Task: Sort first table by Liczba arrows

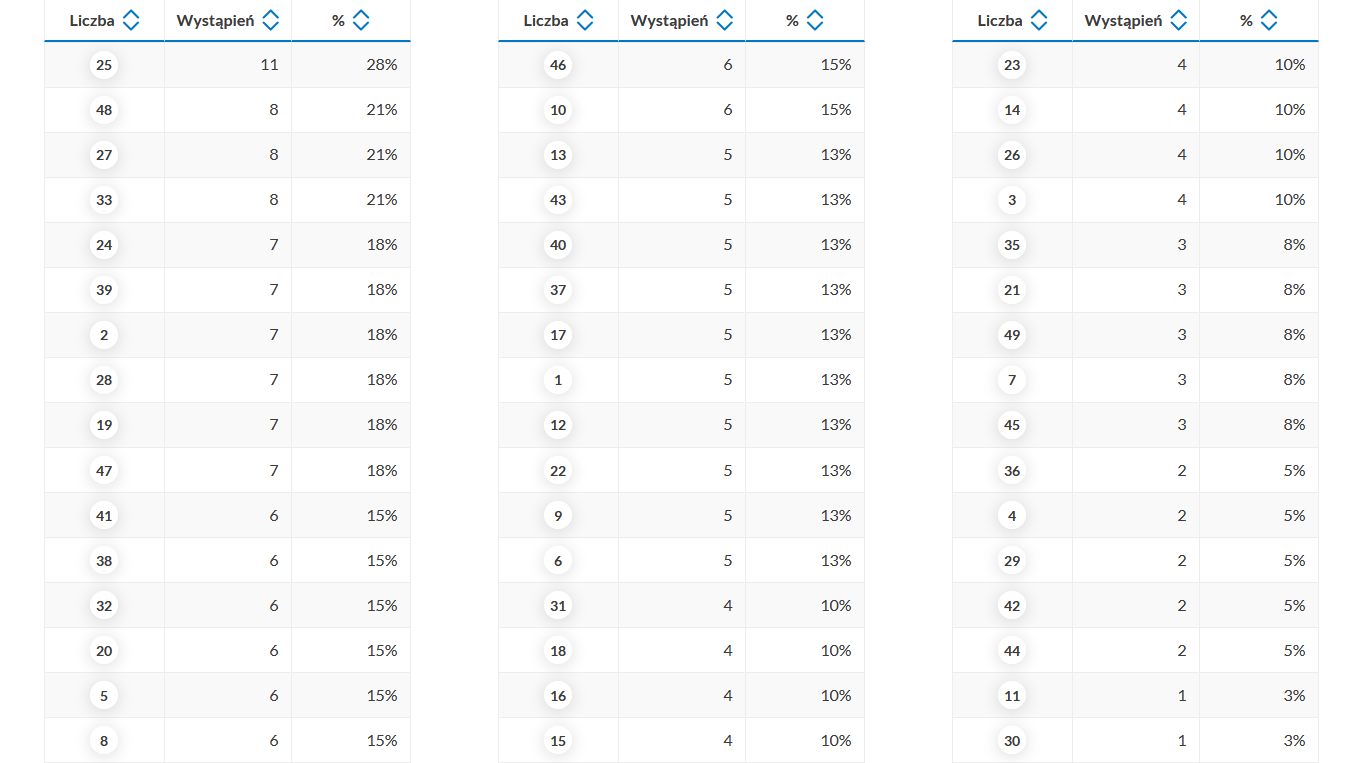Action: point(130,20)
